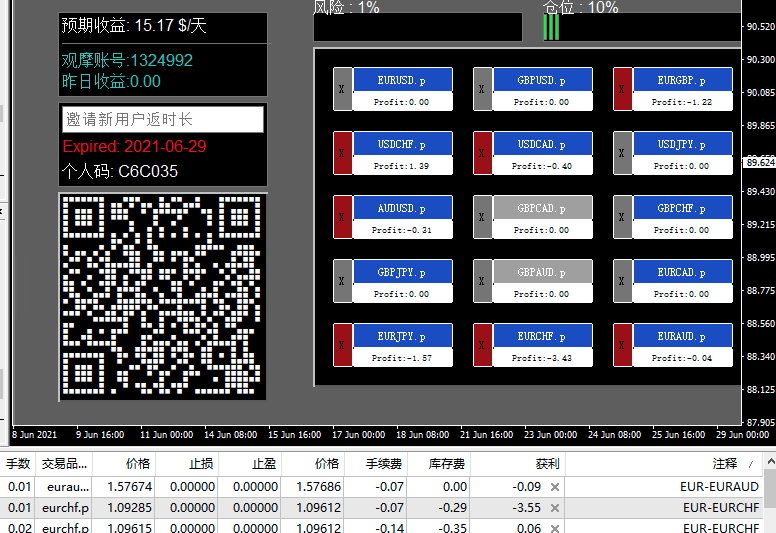Sort orders by the 止损 column header
The width and height of the screenshot is (776, 533).
pos(187,464)
